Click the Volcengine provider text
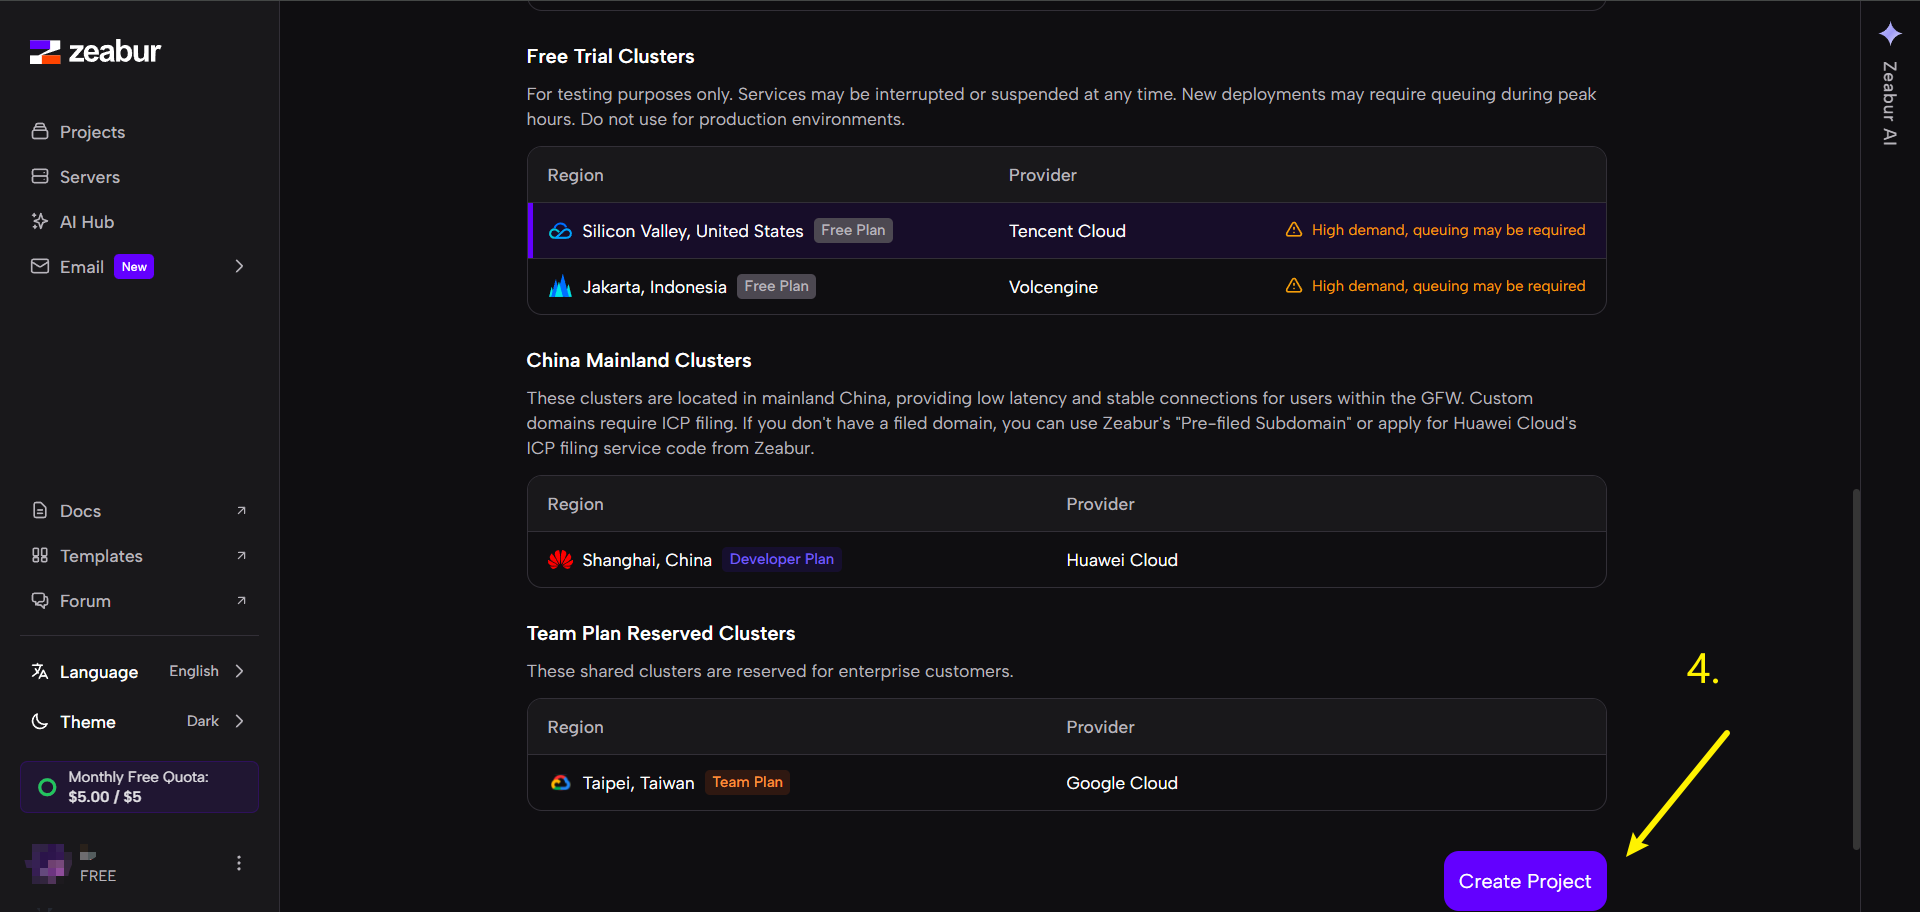Viewport: 1920px width, 912px height. [x=1053, y=287]
